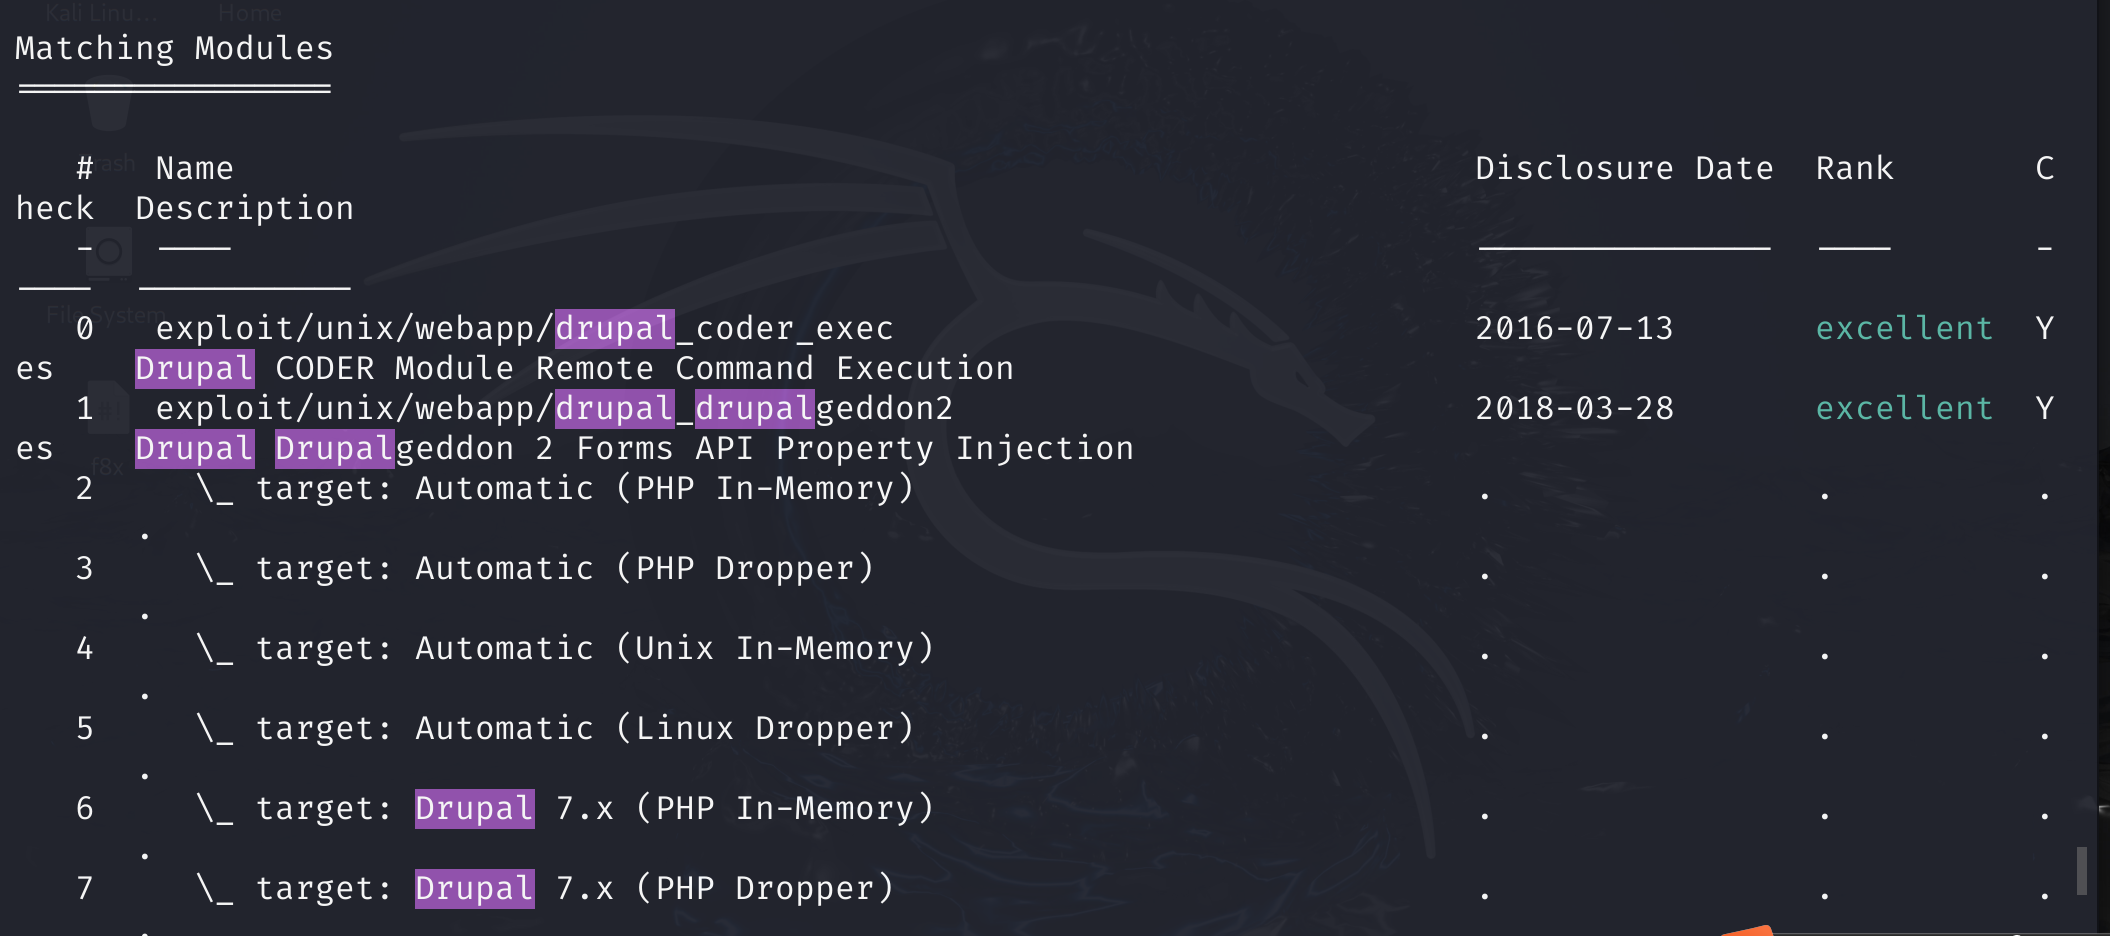Click the terminal scrollbar thumb
2110x936 pixels.
[x=2081, y=871]
